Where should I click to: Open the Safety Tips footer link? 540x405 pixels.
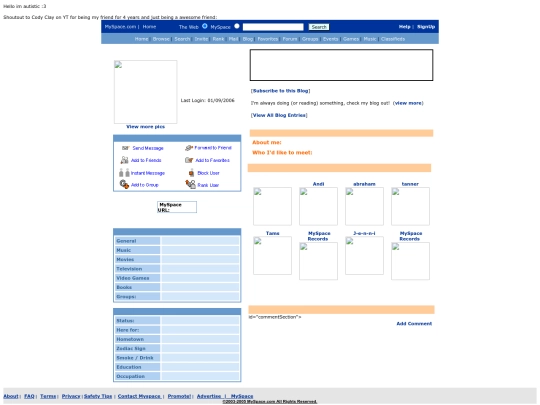98,396
